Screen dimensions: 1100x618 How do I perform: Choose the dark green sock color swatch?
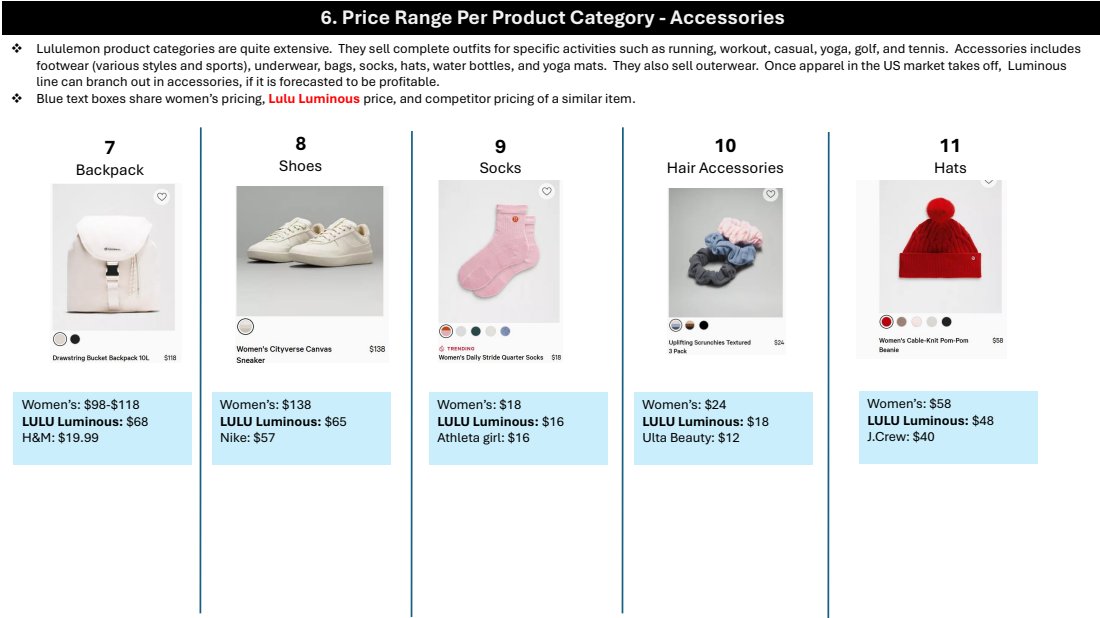click(476, 331)
